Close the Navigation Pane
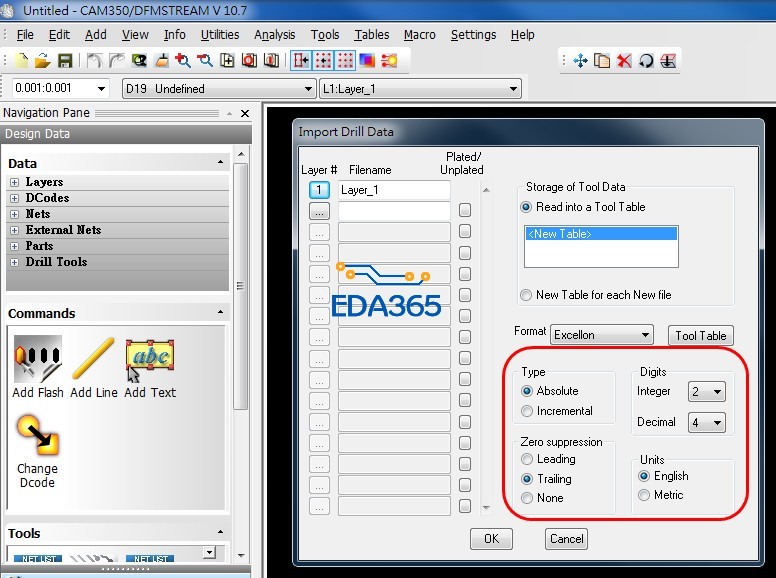776x578 pixels. coord(245,113)
